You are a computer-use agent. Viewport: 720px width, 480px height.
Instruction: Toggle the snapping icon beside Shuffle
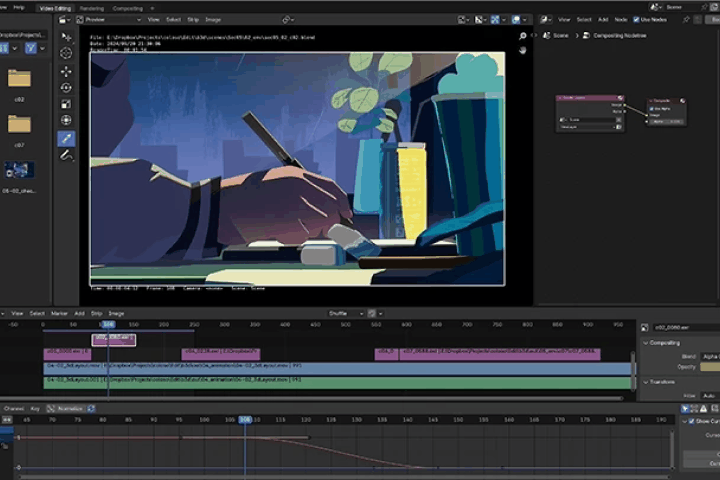[371, 313]
